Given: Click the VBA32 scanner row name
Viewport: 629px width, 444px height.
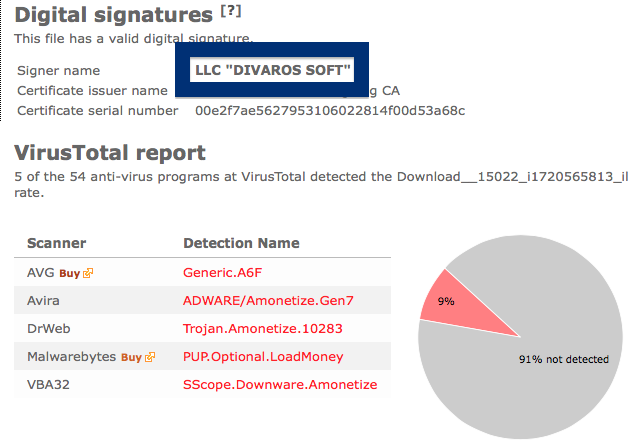Looking at the screenshot, I should 48,385.
